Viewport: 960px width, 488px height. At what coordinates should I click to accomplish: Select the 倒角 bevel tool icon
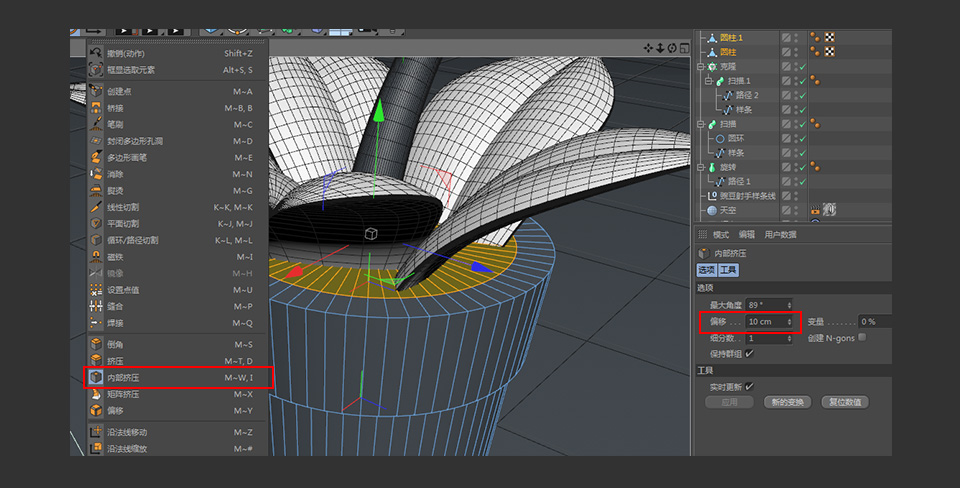pyautogui.click(x=96, y=344)
